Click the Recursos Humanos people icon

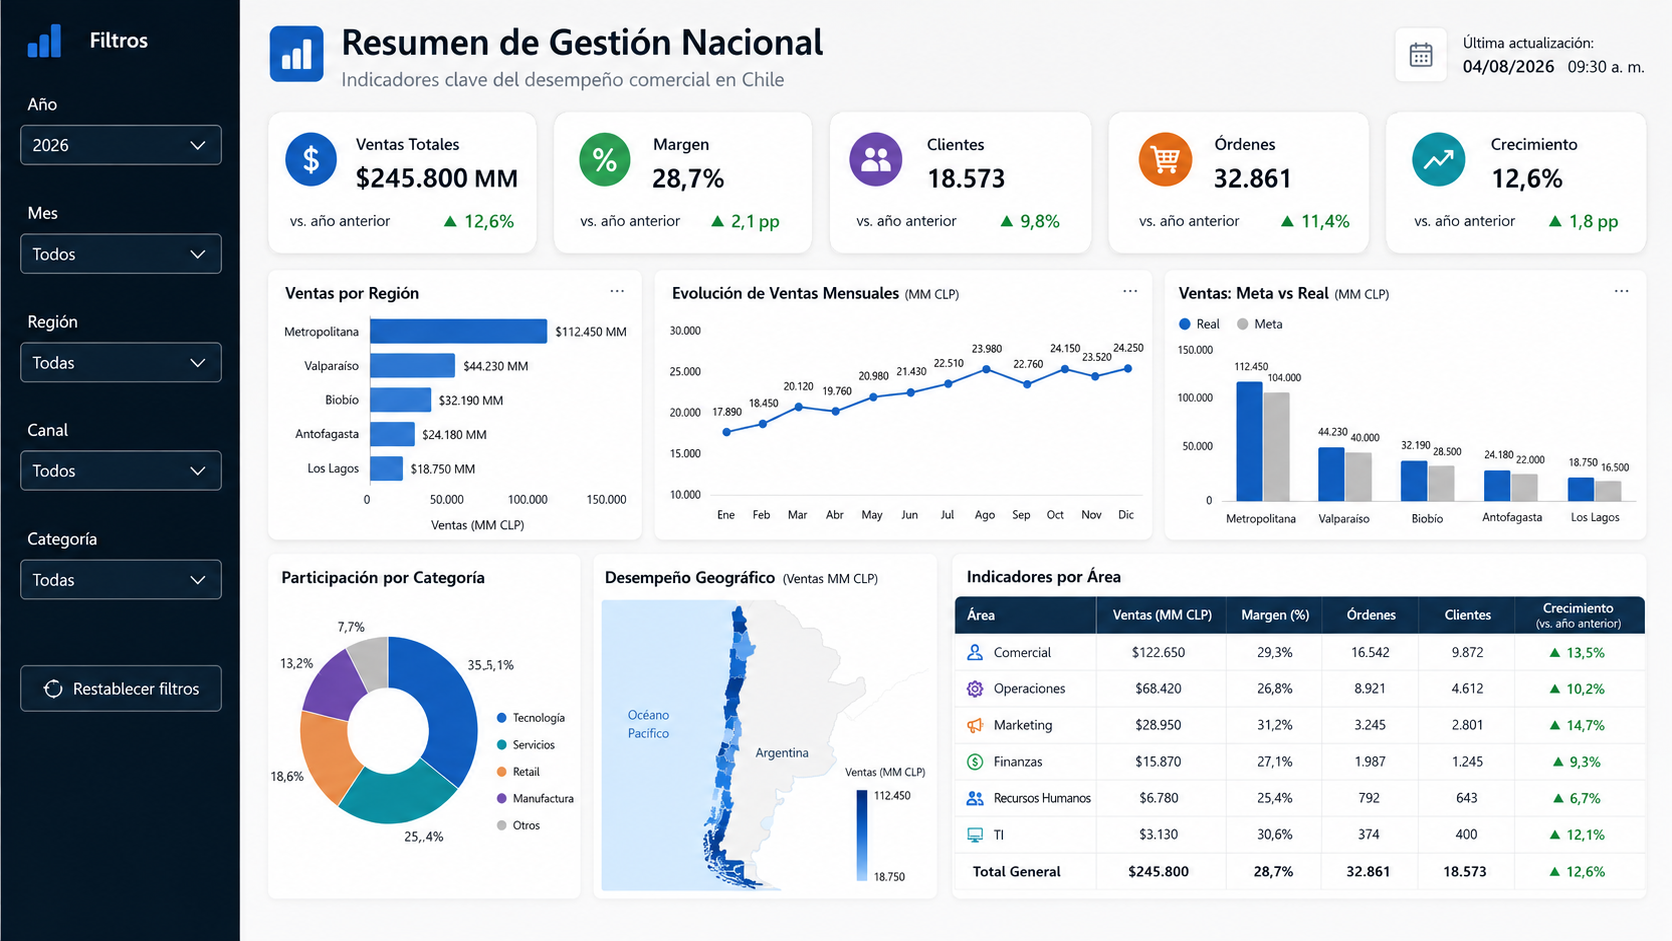point(975,798)
